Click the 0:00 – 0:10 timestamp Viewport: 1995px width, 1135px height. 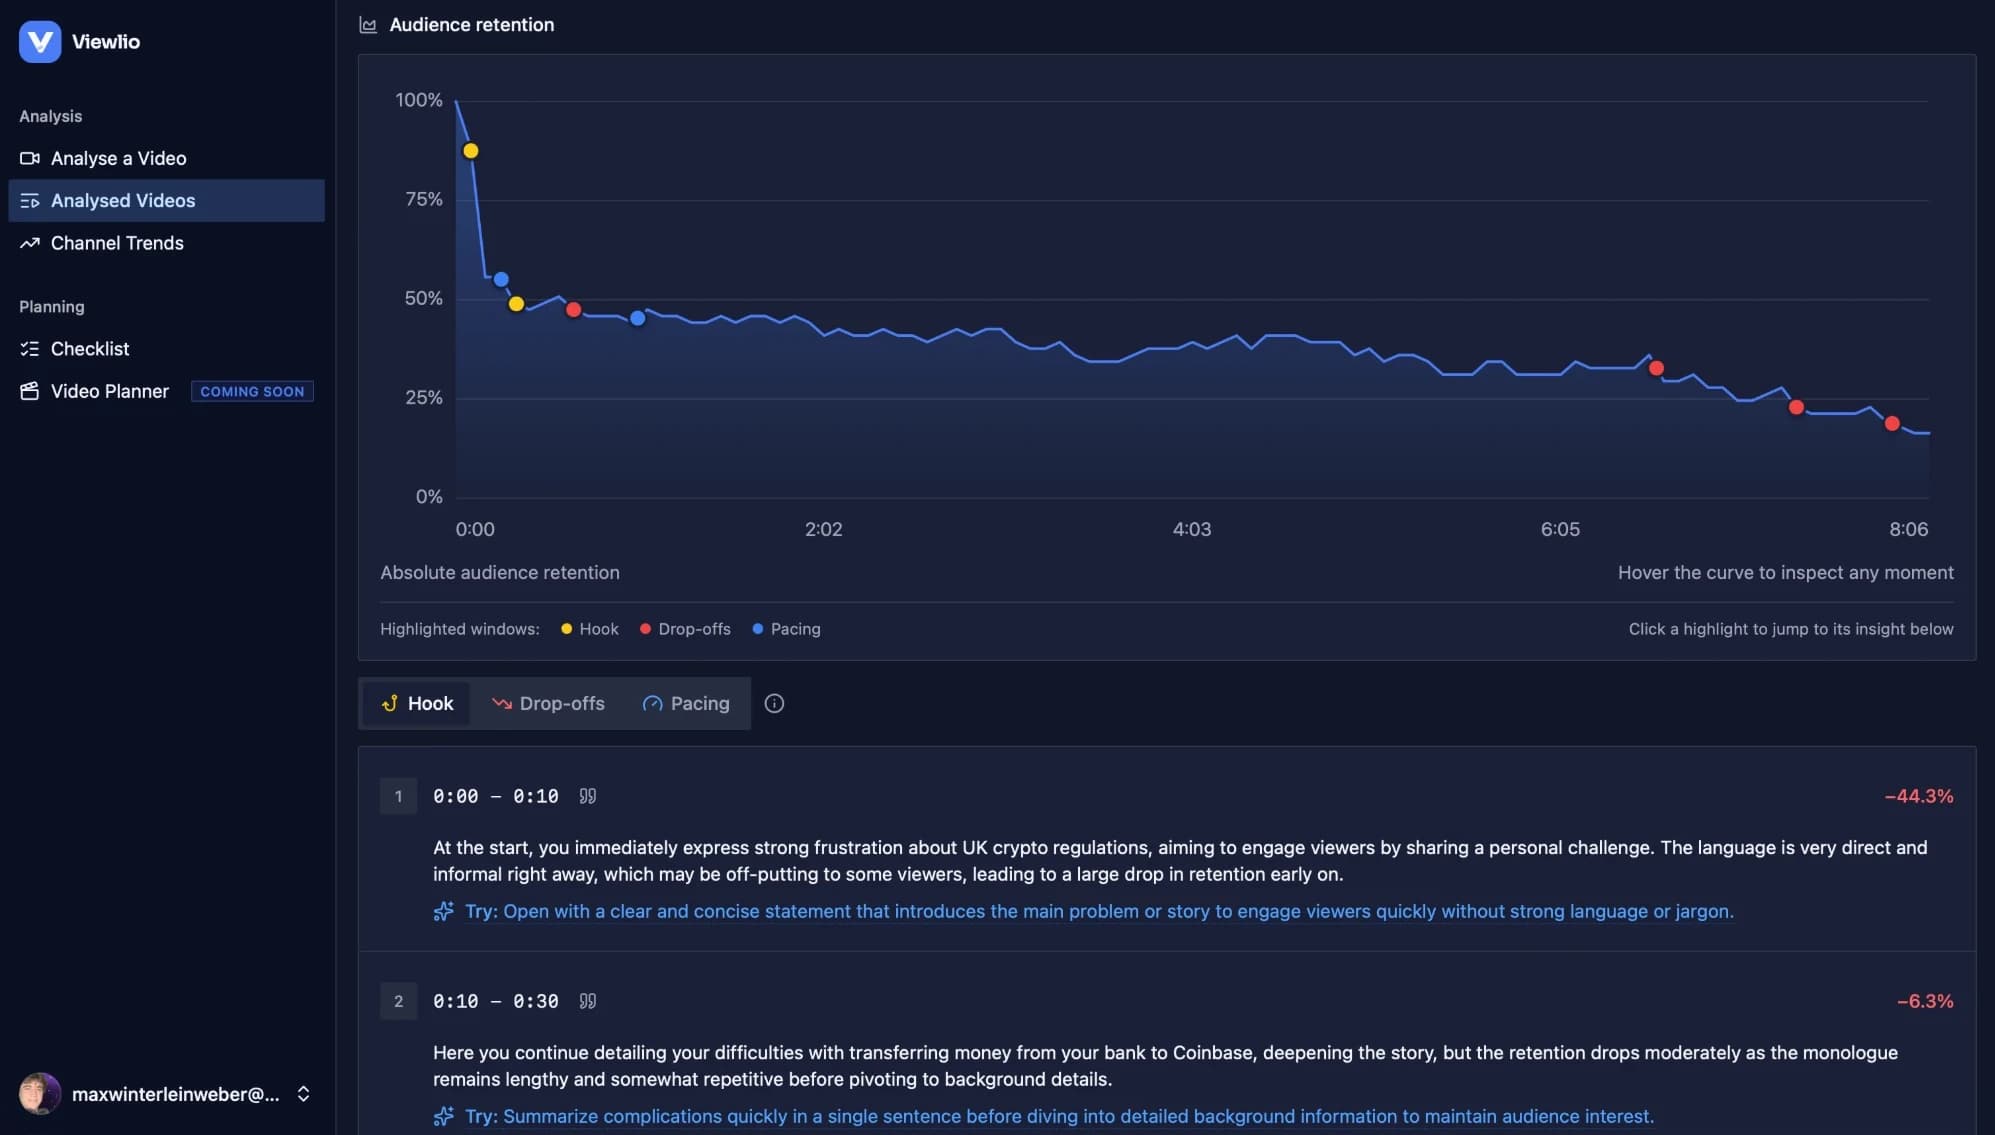coord(496,796)
